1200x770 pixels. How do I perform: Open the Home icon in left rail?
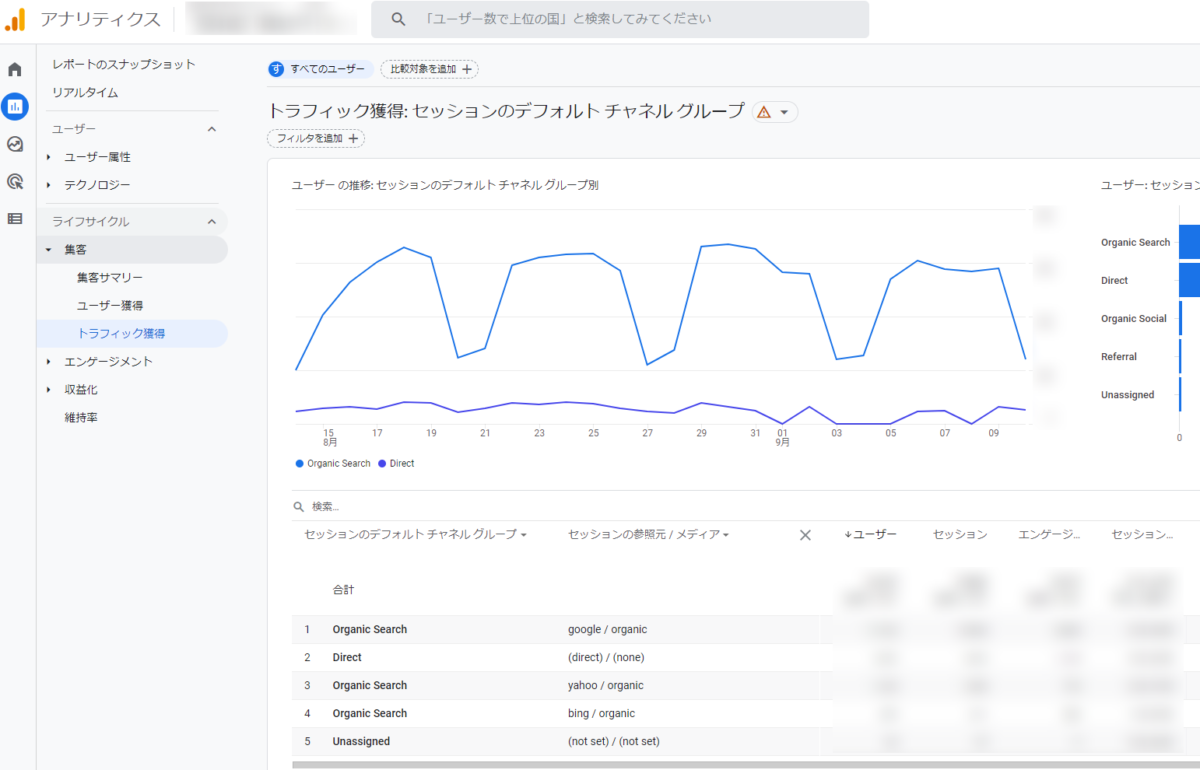coord(15,69)
